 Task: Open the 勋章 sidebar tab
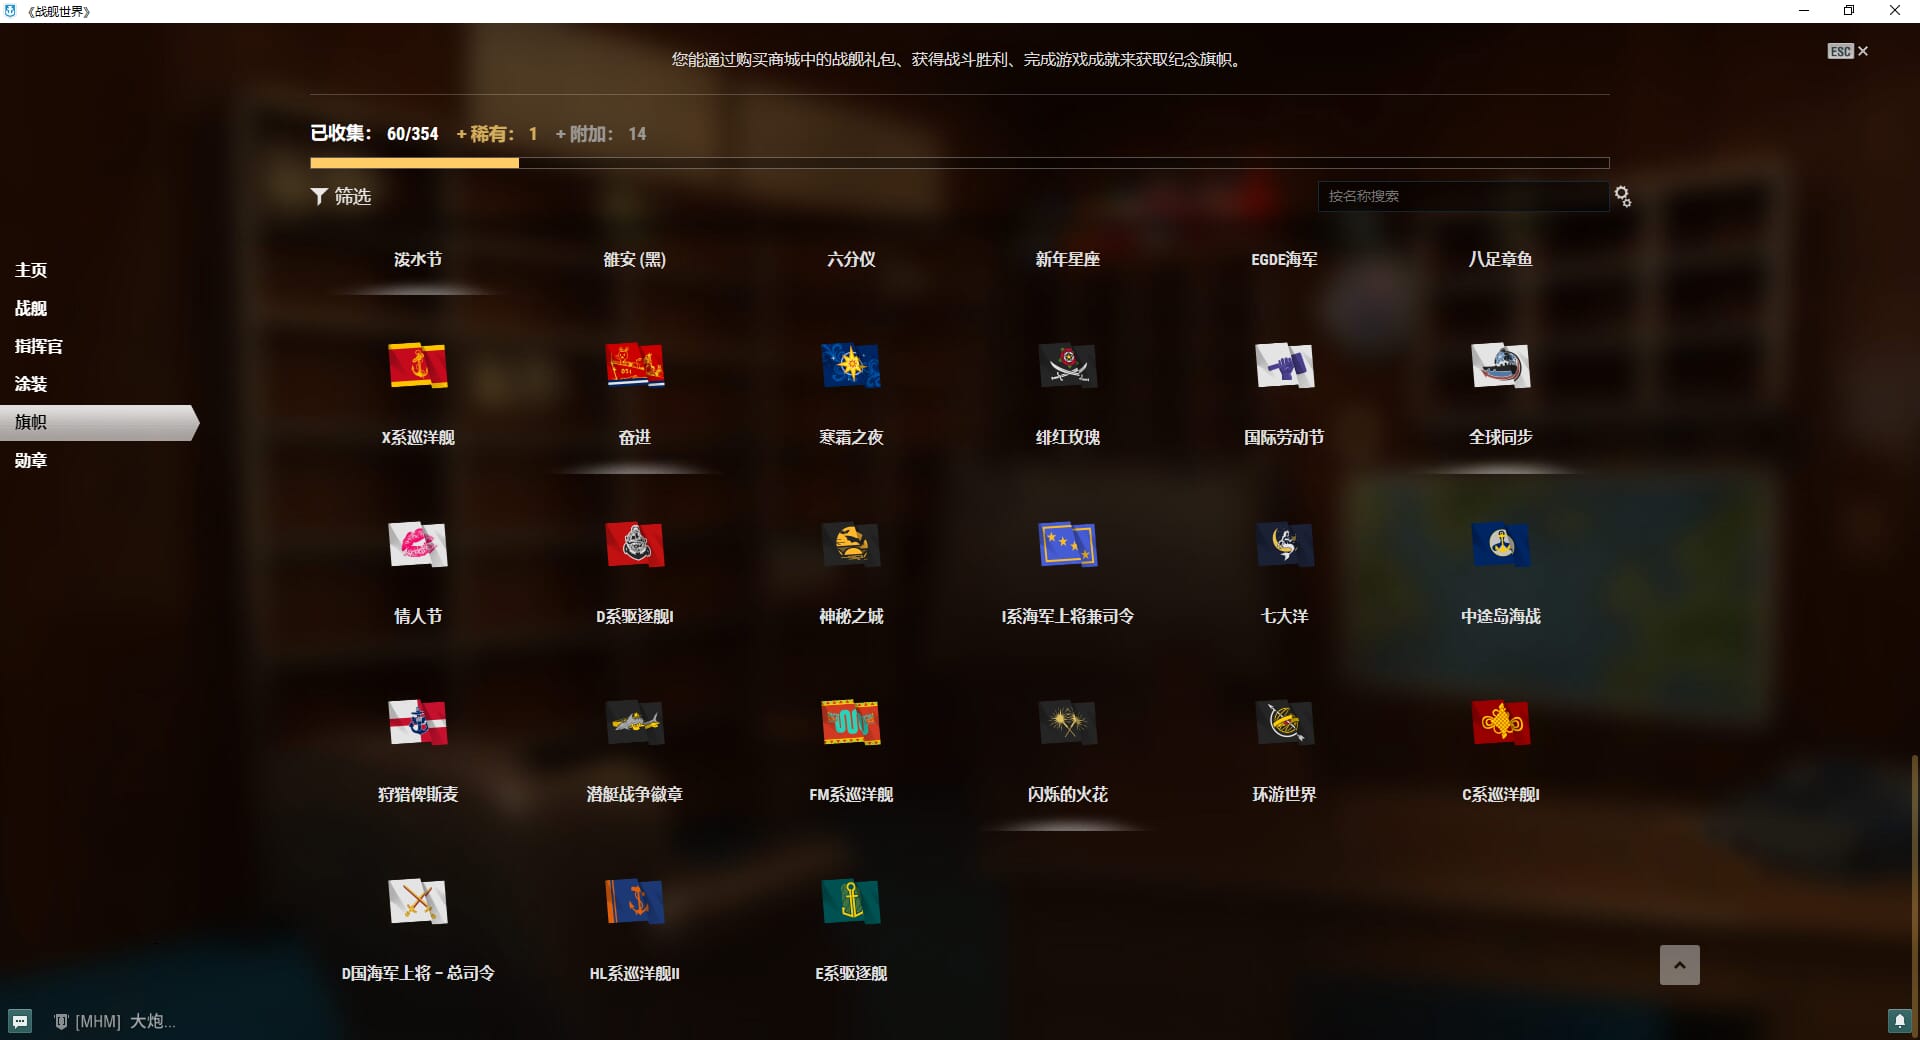[31, 461]
